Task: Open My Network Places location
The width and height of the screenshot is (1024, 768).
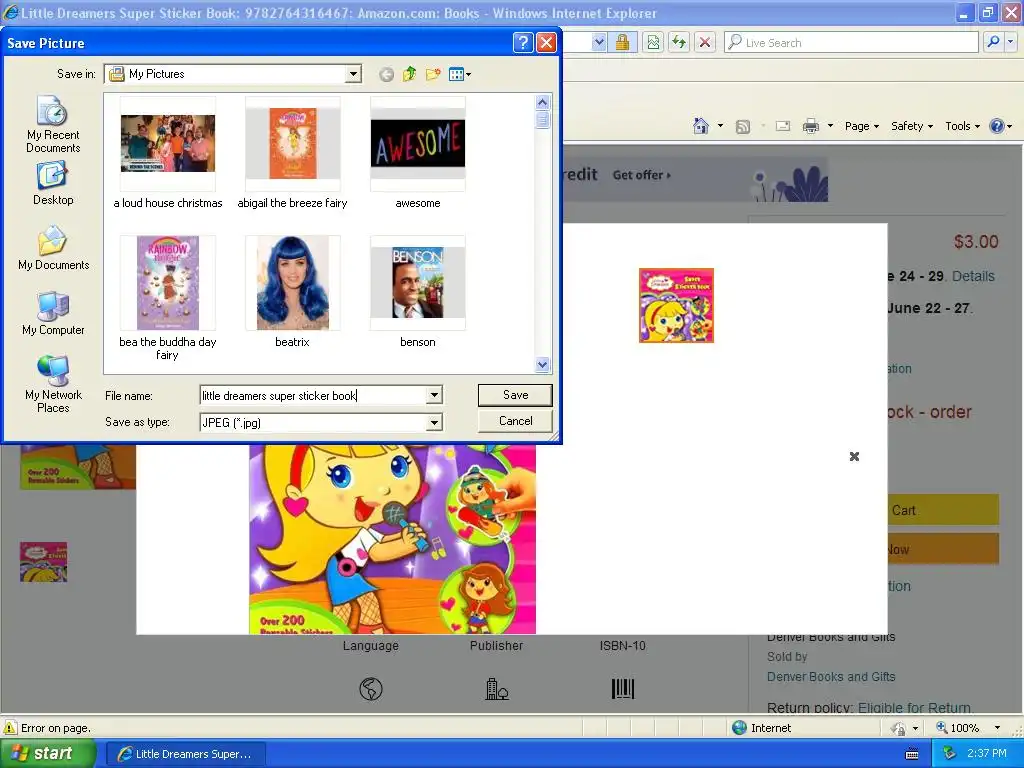Action: pyautogui.click(x=53, y=385)
